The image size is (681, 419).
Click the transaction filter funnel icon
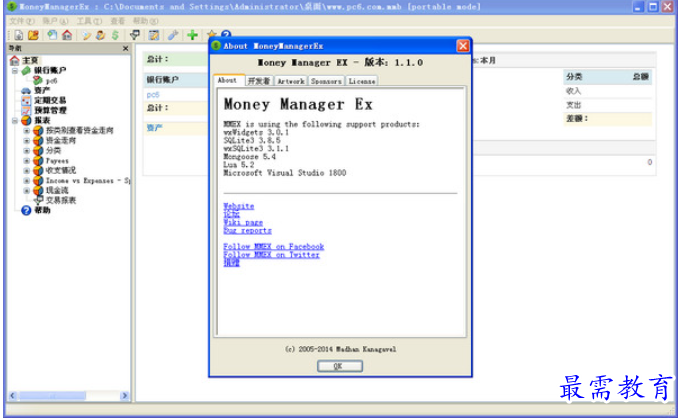135,35
